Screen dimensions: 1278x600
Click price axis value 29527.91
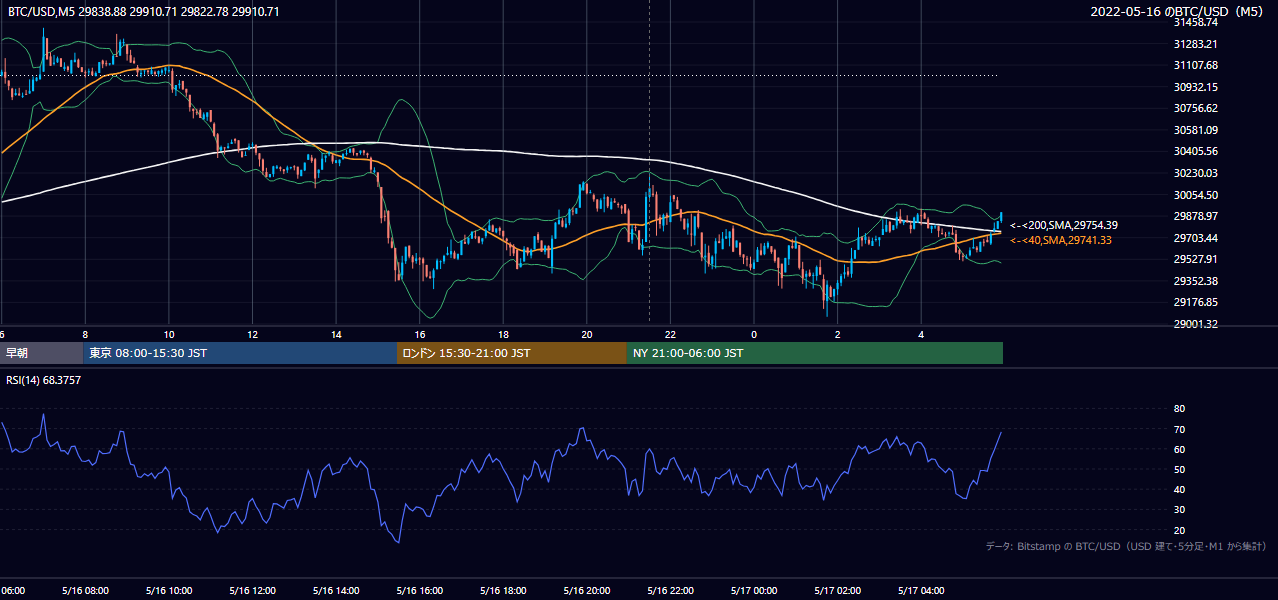tap(1196, 259)
